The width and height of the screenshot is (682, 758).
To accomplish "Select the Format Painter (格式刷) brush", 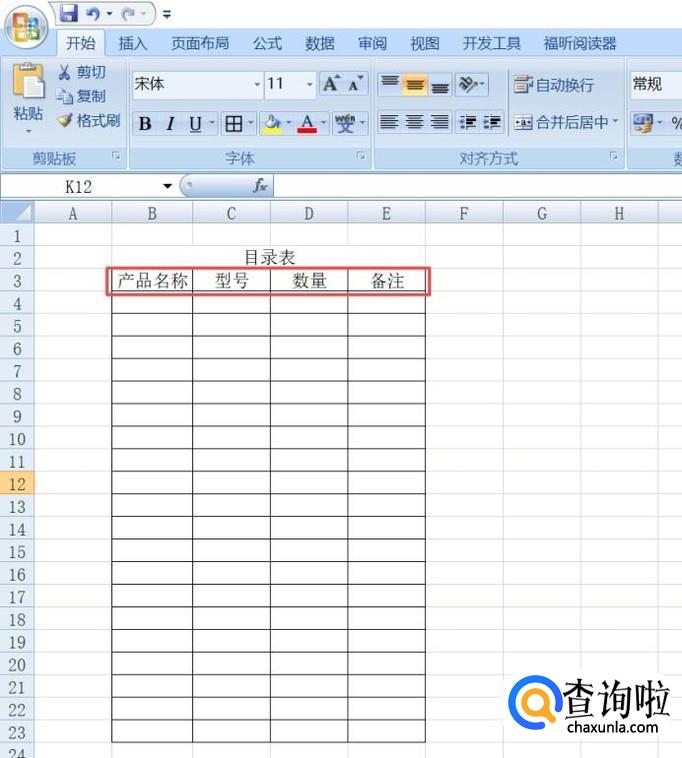I will (x=65, y=120).
